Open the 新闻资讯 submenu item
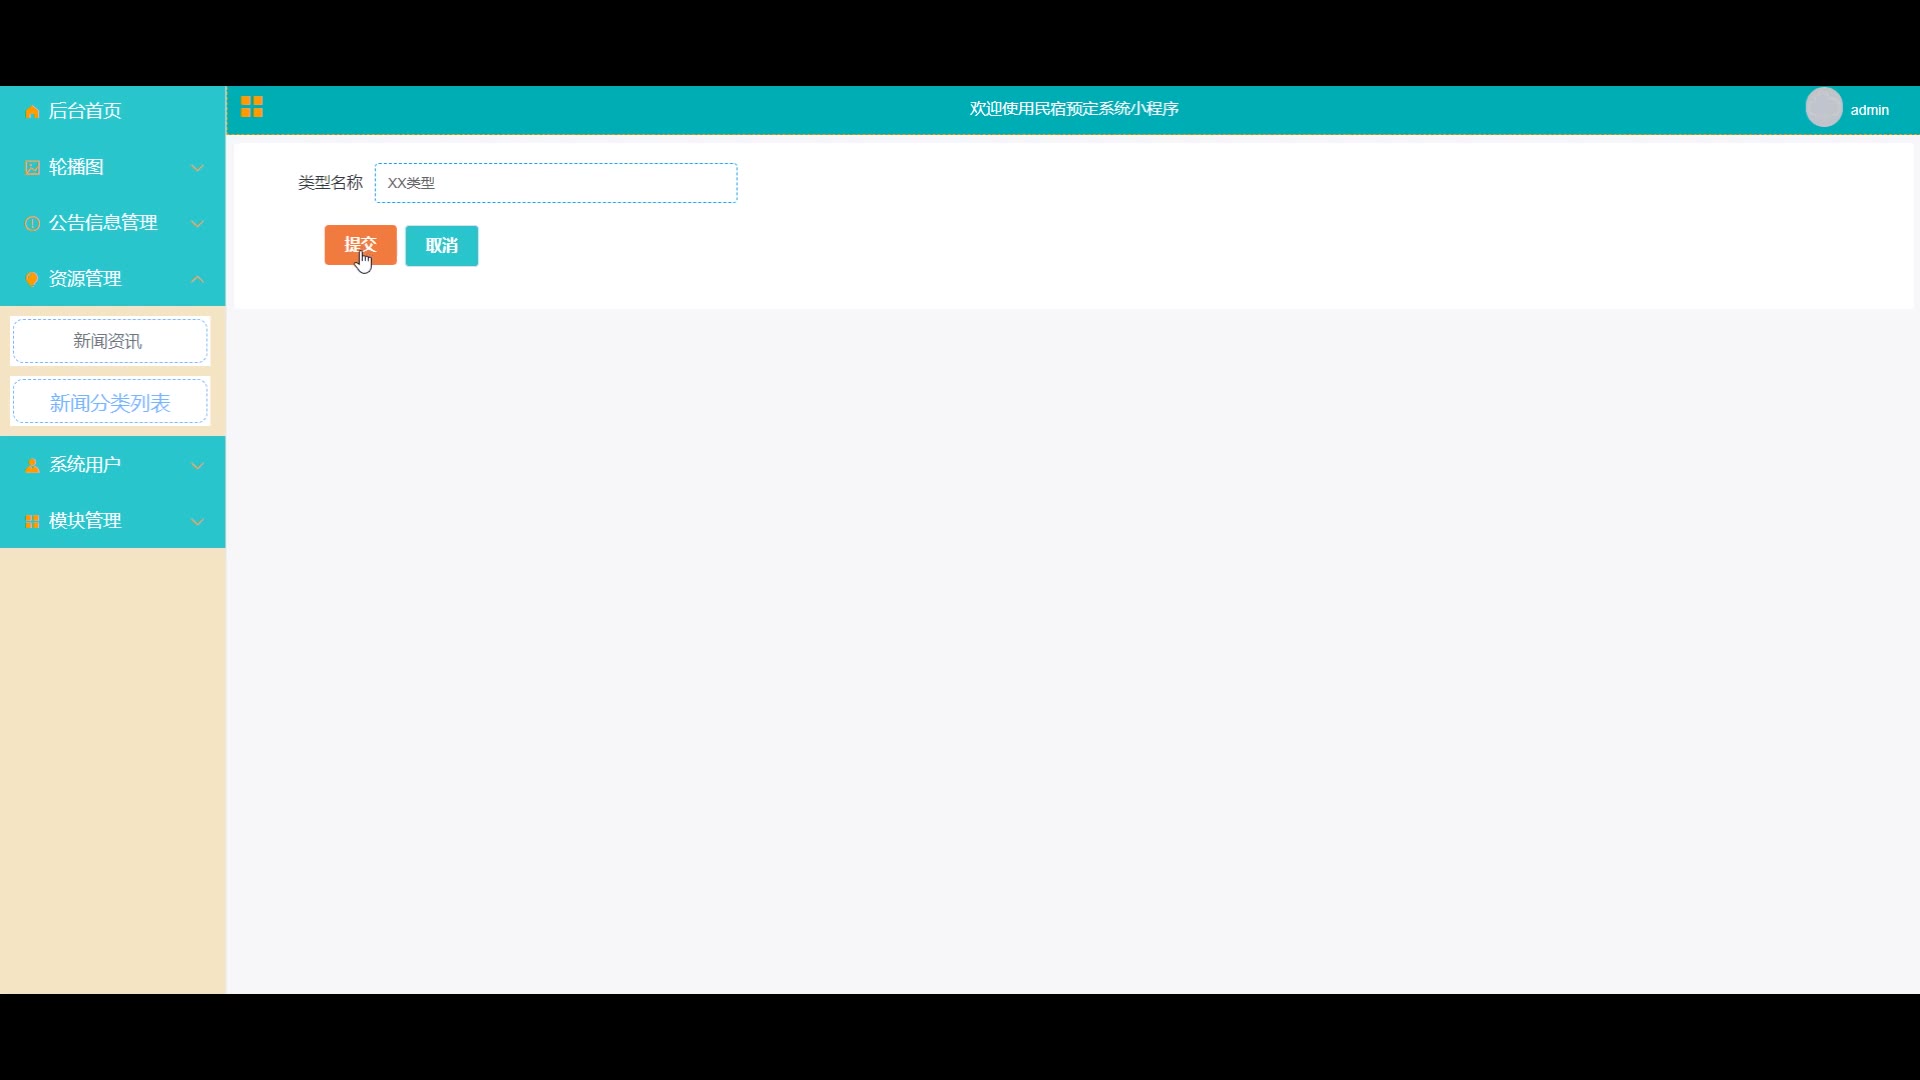Screen dimensions: 1920x1080 pyautogui.click(x=110, y=341)
